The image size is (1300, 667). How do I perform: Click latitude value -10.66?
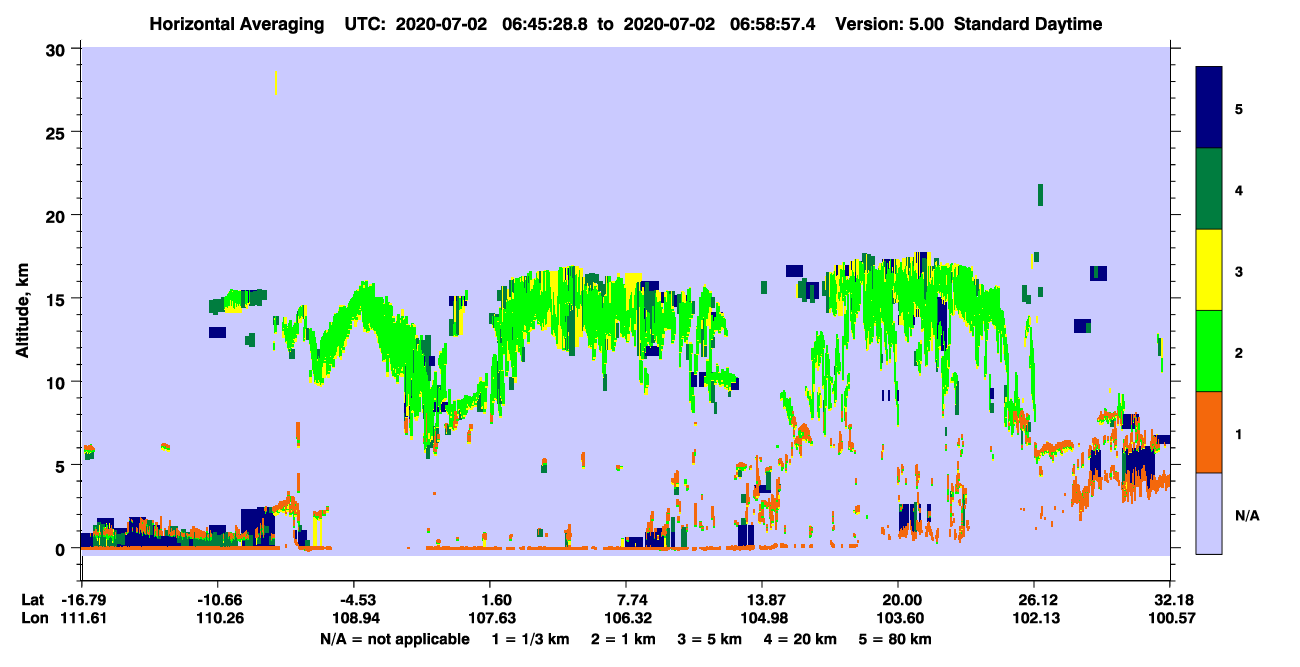(x=218, y=600)
